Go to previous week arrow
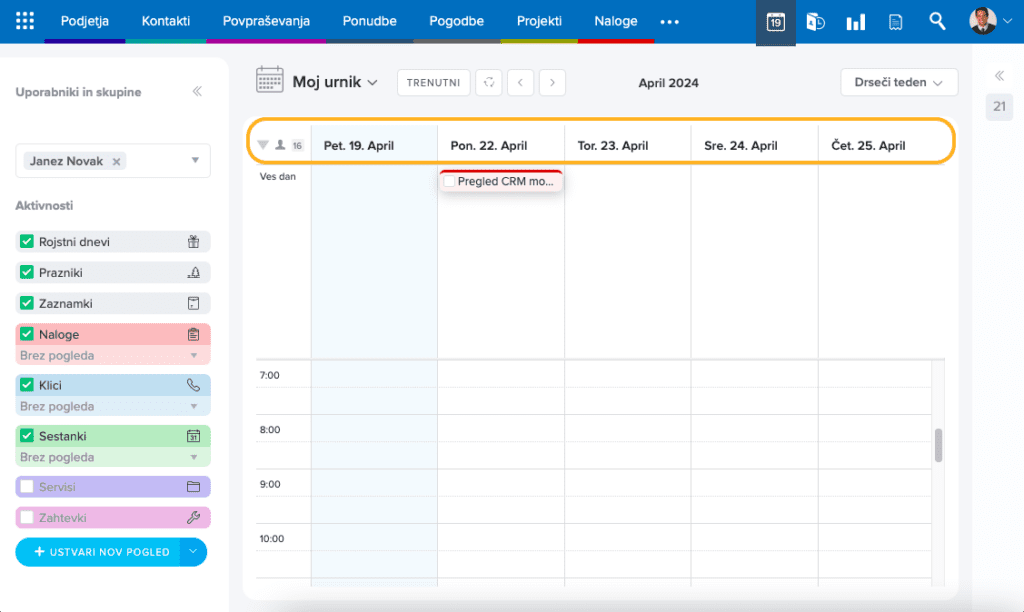 pos(520,83)
